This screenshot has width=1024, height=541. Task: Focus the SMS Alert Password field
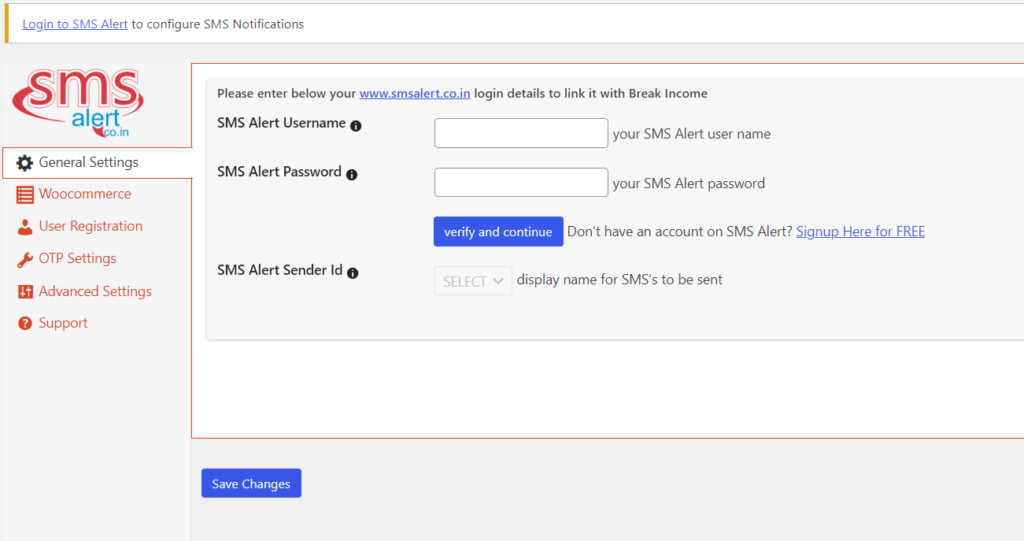coord(521,182)
